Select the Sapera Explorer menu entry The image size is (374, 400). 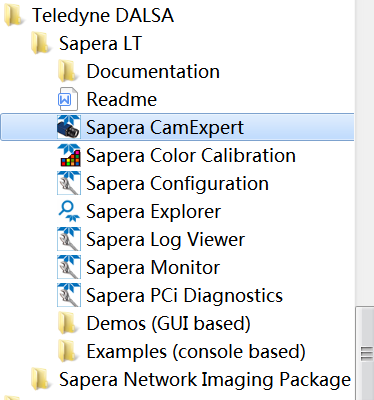coord(153,211)
